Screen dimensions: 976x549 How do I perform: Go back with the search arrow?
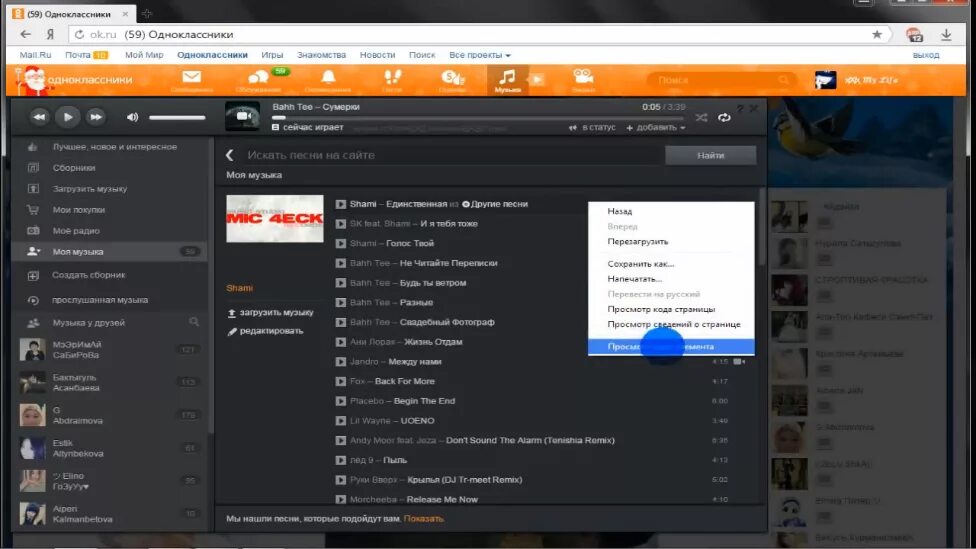click(x=230, y=155)
